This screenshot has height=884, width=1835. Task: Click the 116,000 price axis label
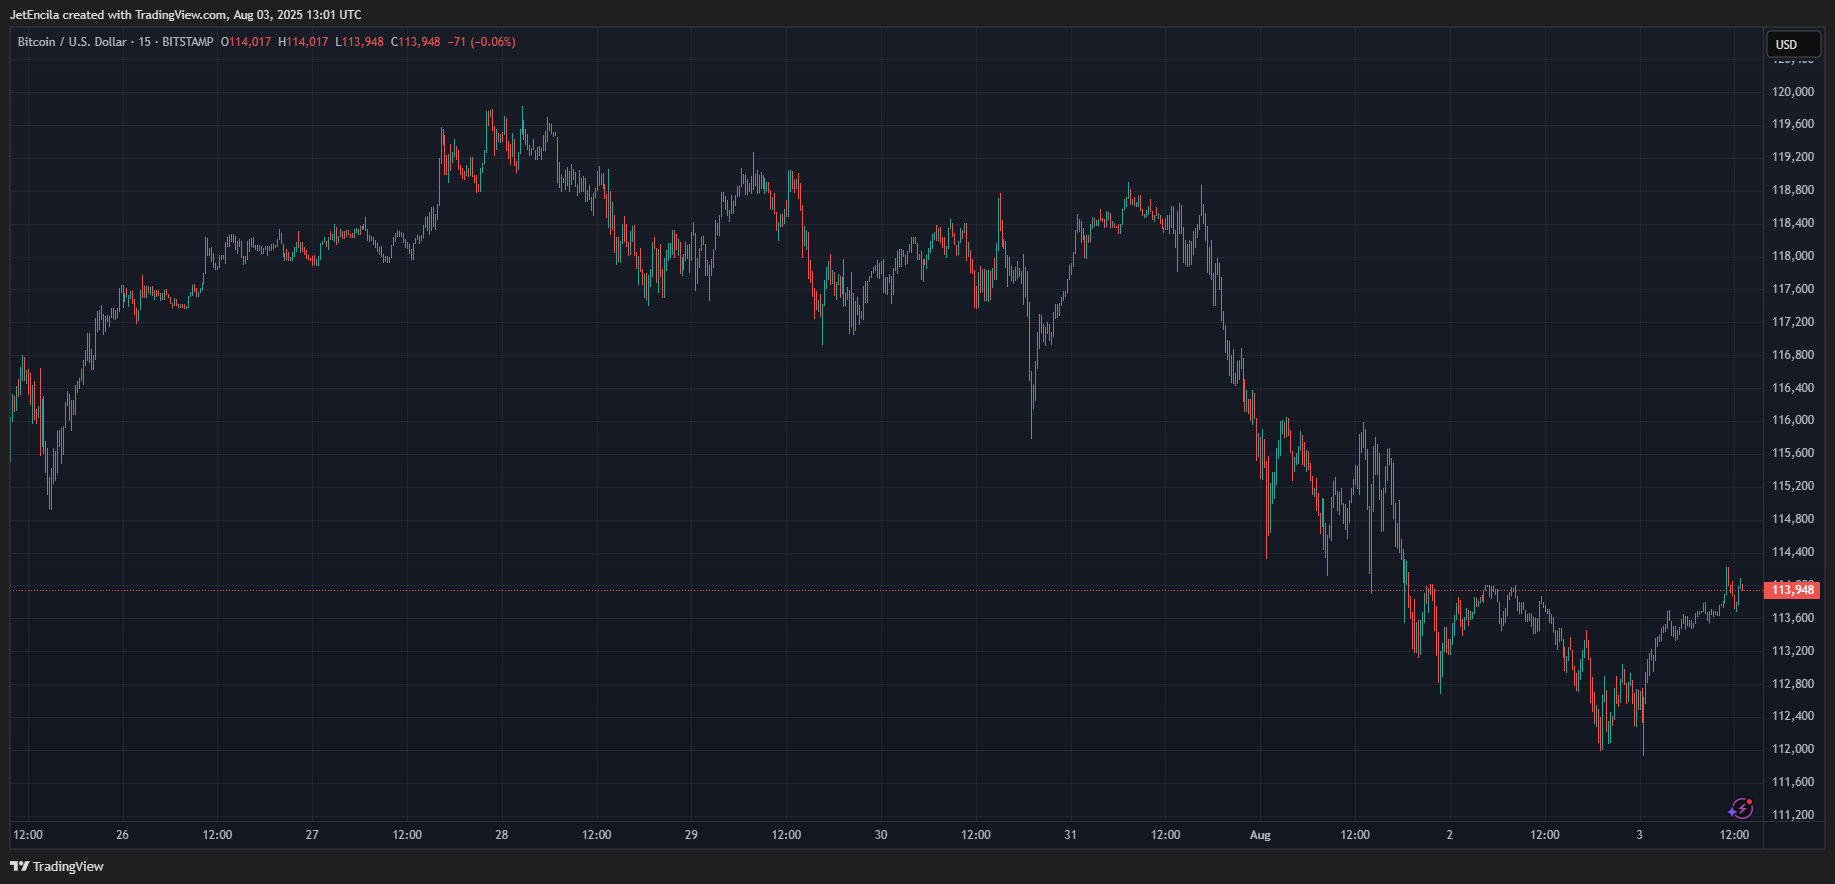[1792, 420]
